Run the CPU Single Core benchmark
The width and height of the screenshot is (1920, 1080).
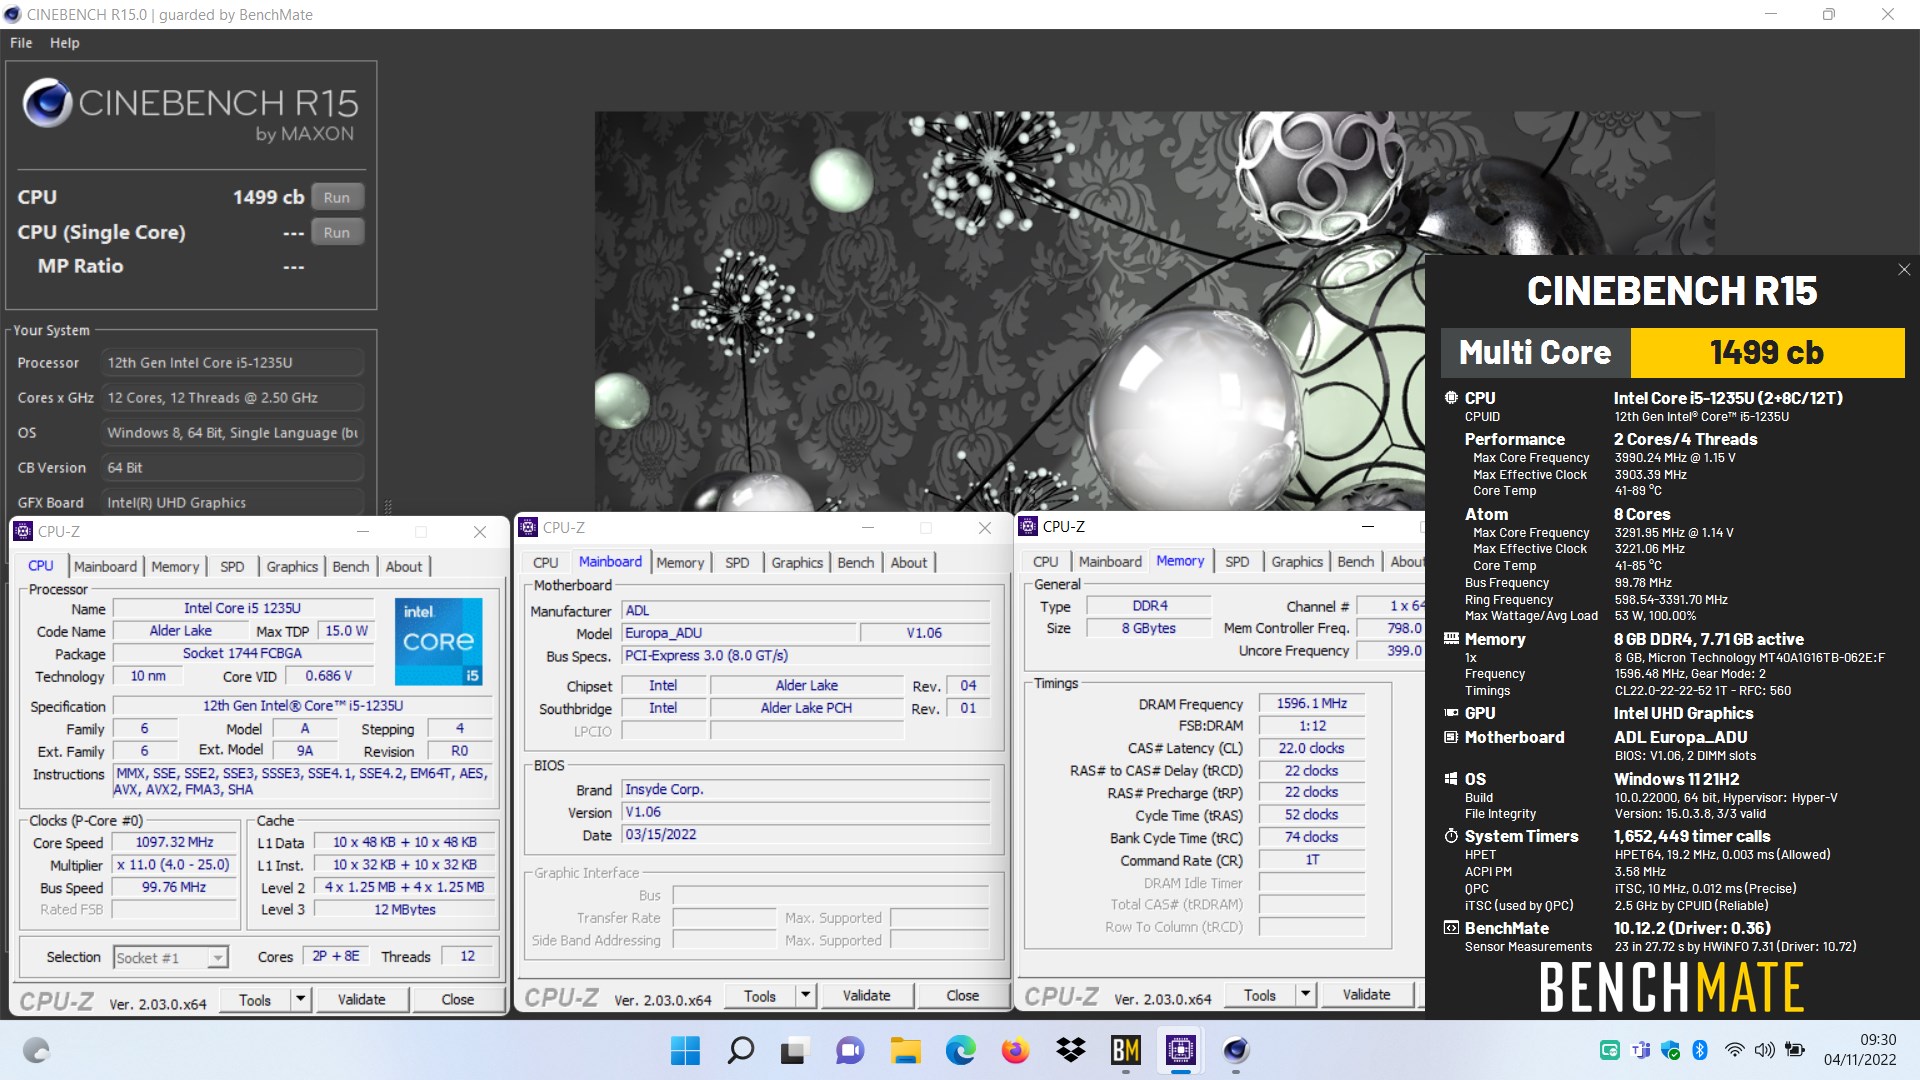(337, 232)
